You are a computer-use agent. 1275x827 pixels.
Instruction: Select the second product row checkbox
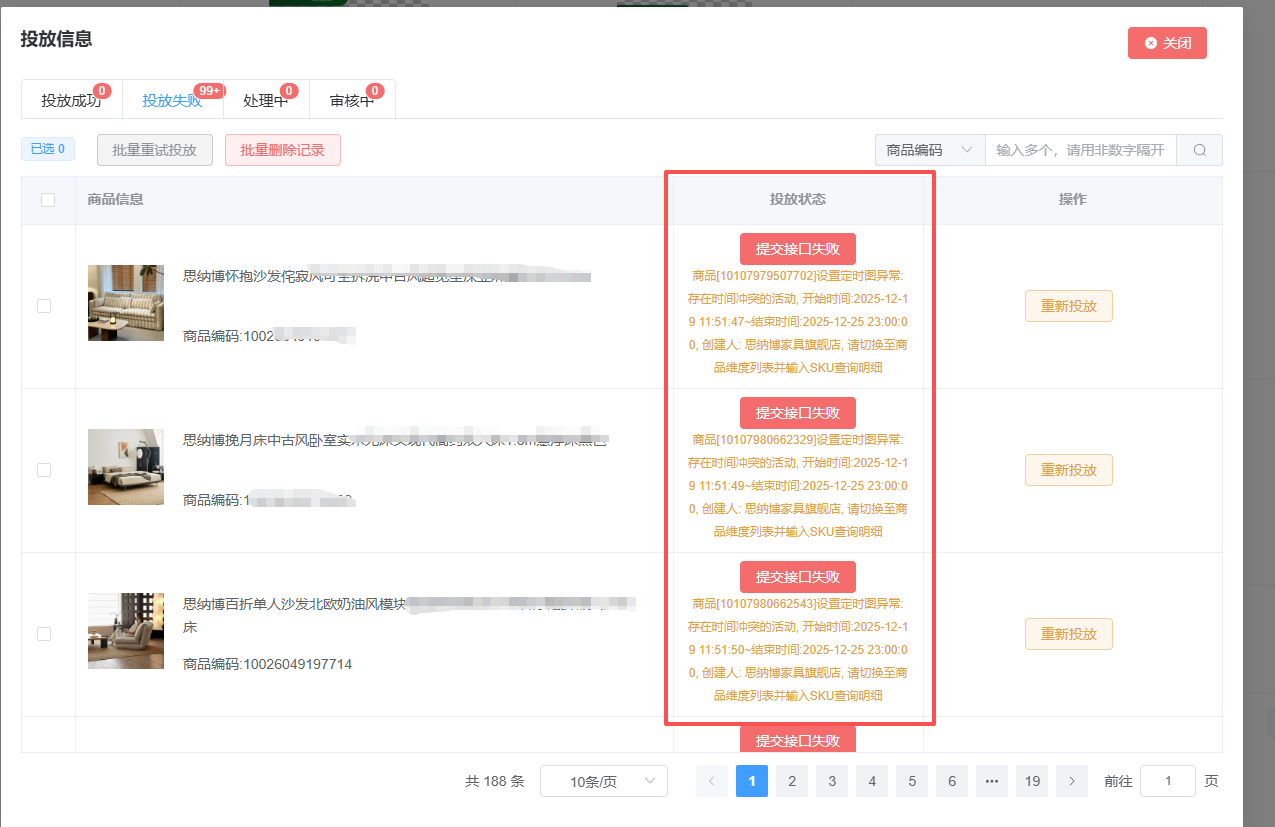tap(44, 470)
